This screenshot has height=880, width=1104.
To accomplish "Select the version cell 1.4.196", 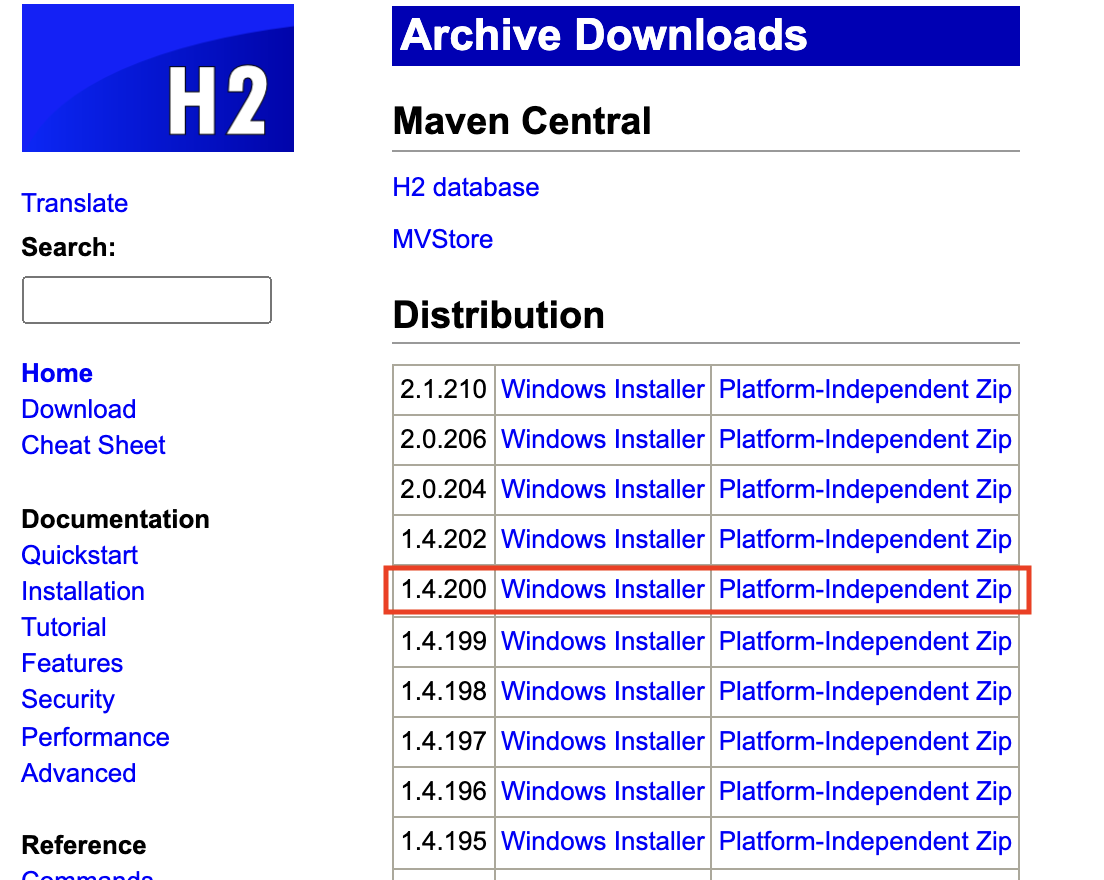I will (444, 791).
